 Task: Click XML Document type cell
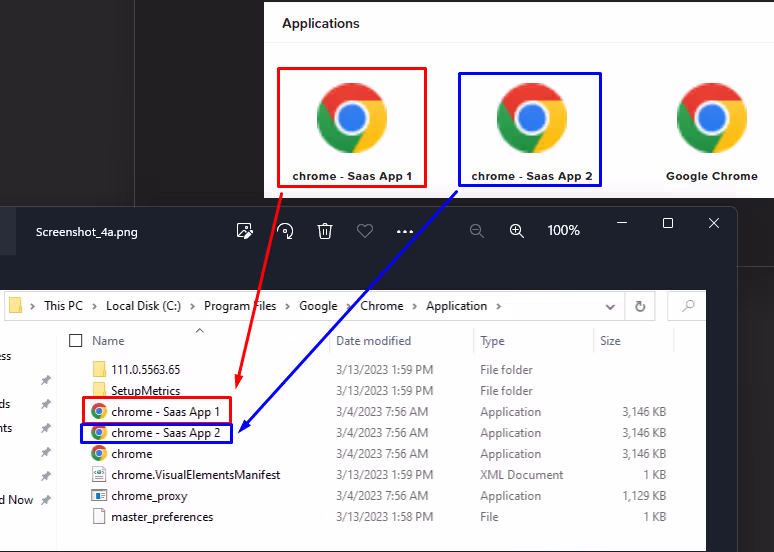pos(521,475)
